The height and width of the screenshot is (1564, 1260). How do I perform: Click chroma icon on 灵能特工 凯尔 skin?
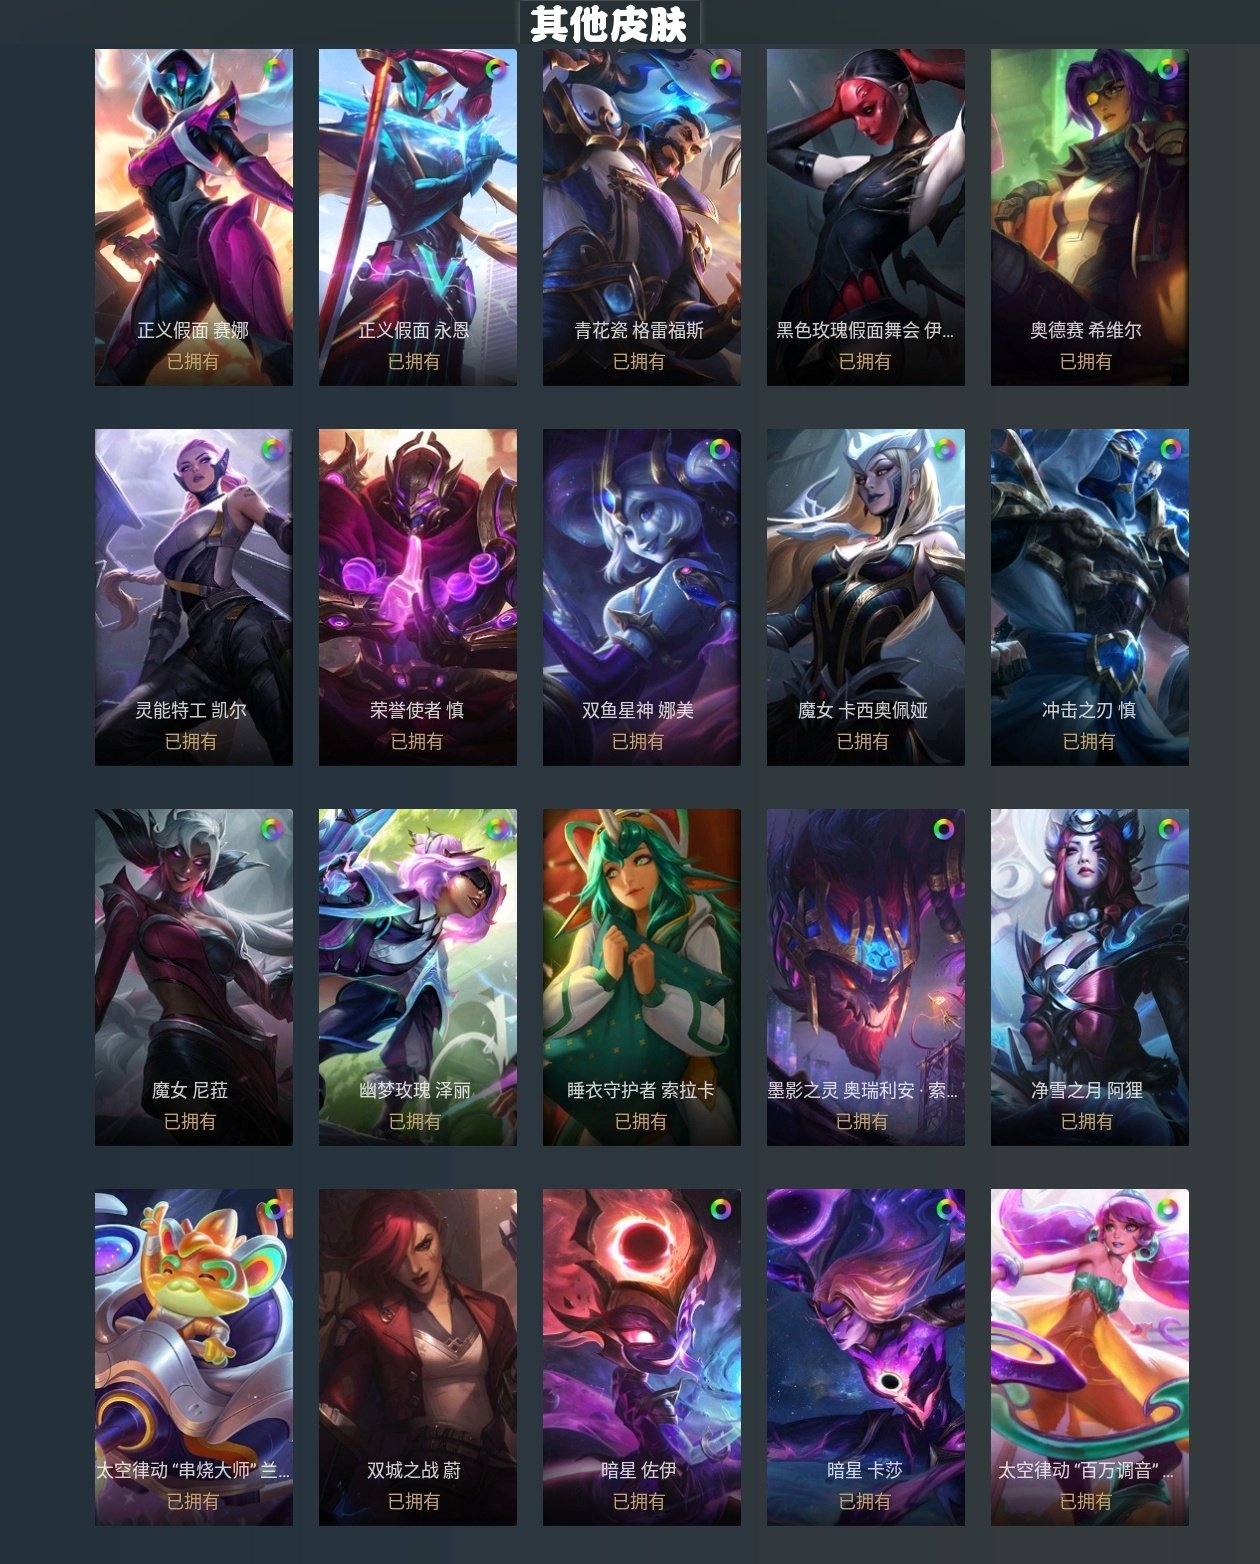coord(272,449)
